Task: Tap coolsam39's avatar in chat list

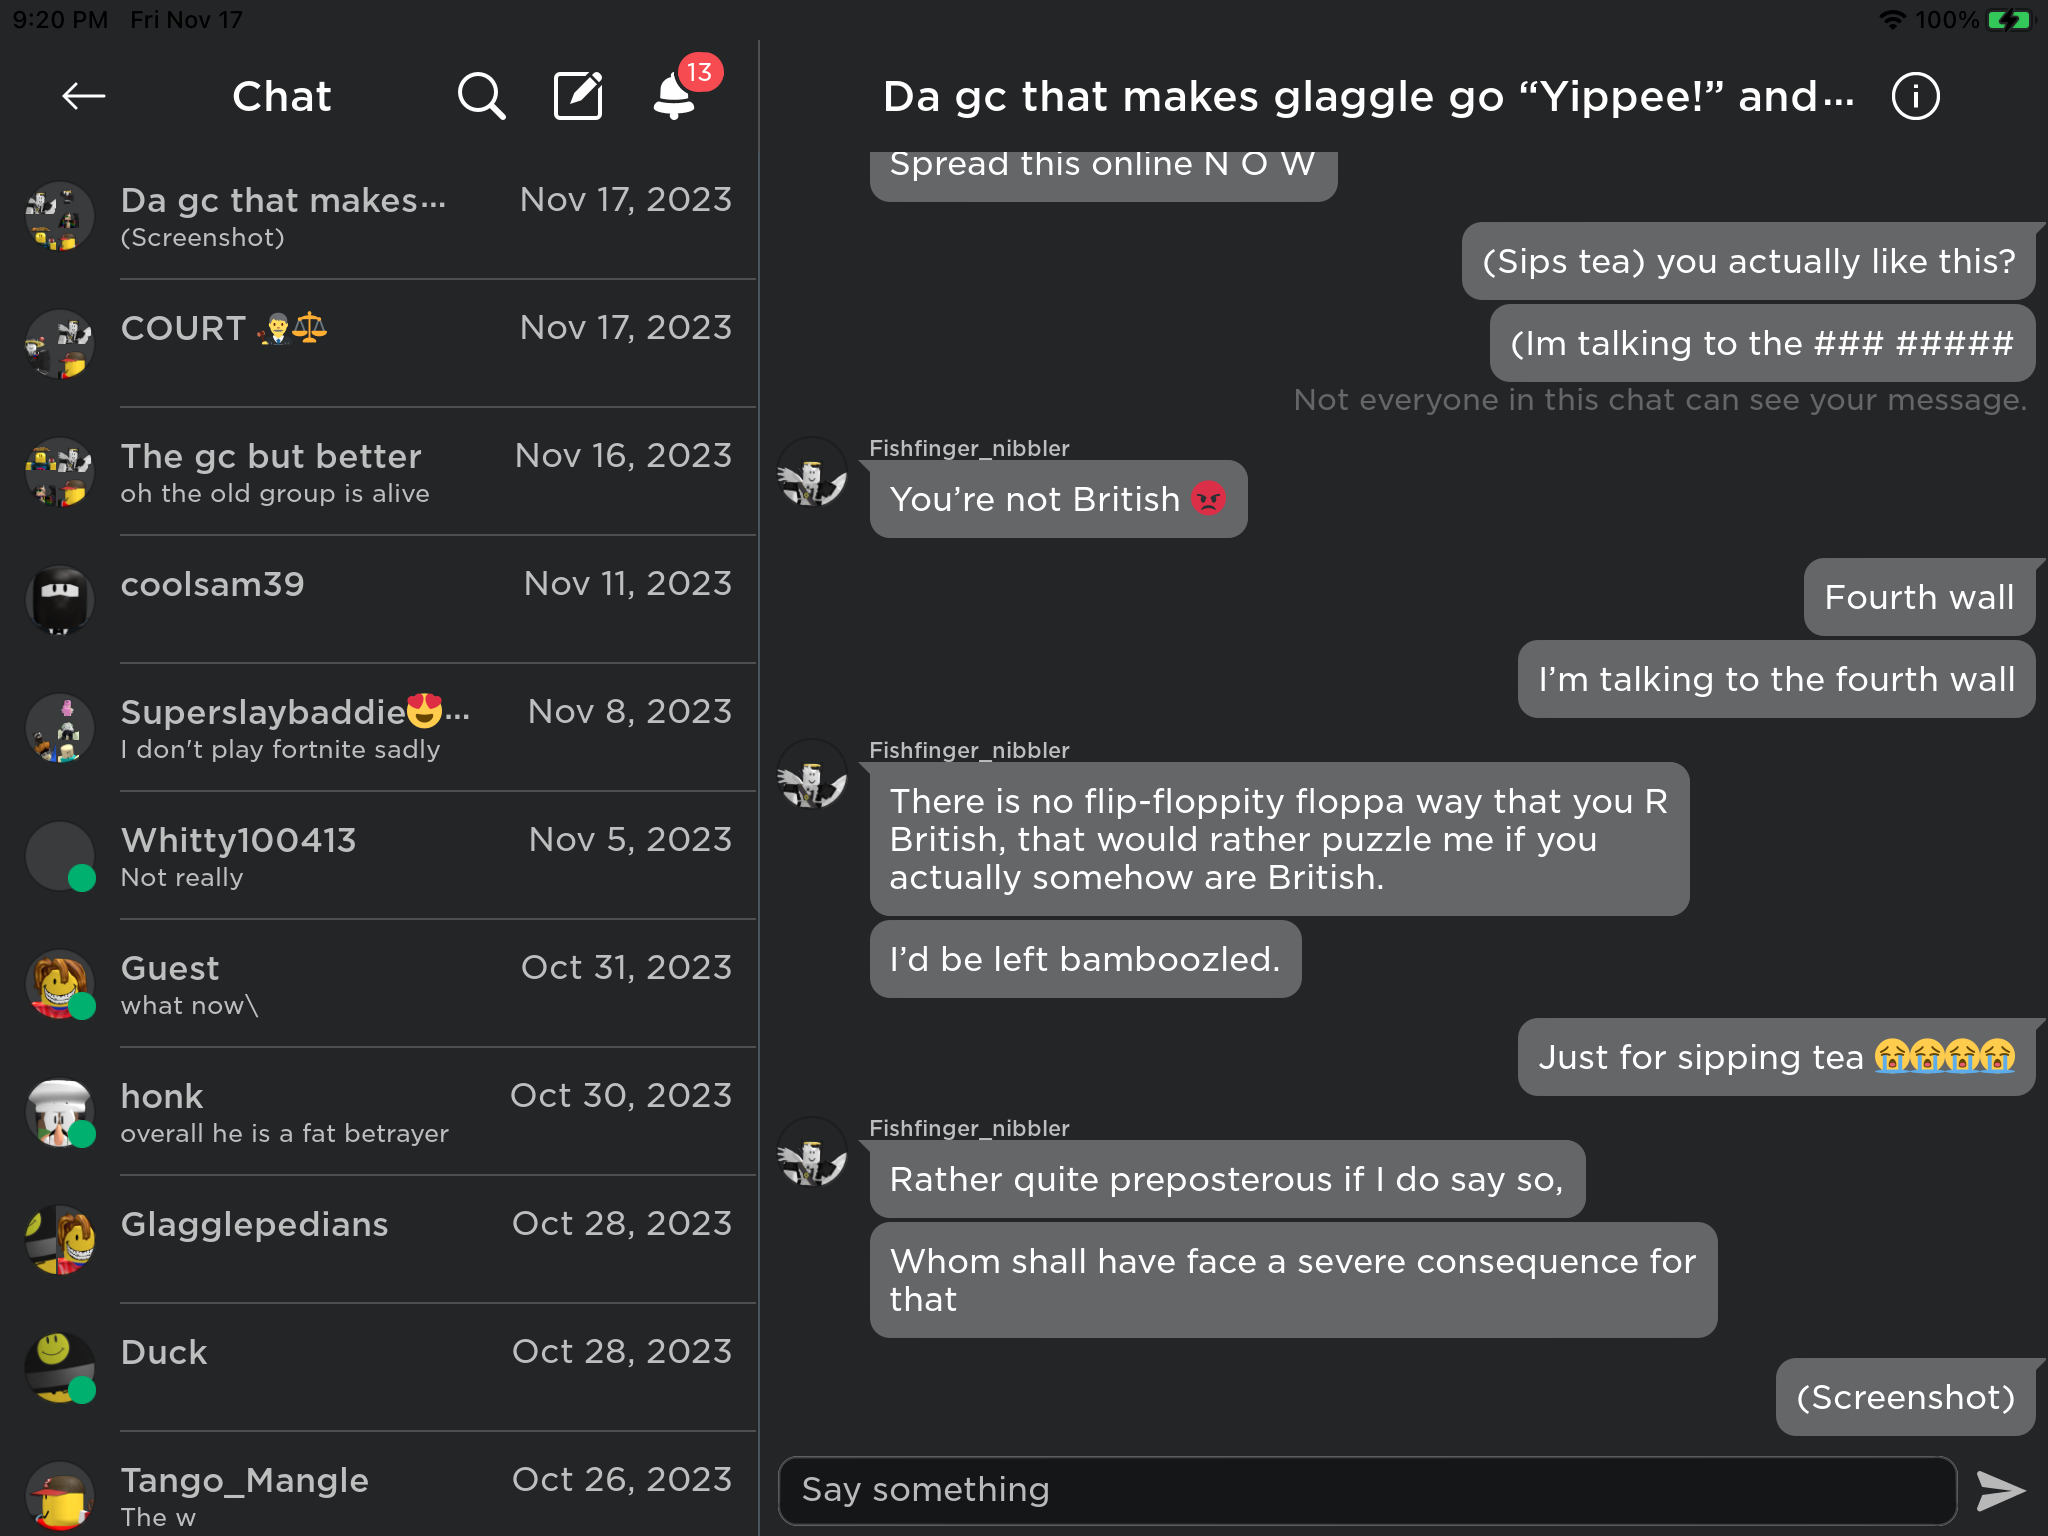Action: [60, 600]
